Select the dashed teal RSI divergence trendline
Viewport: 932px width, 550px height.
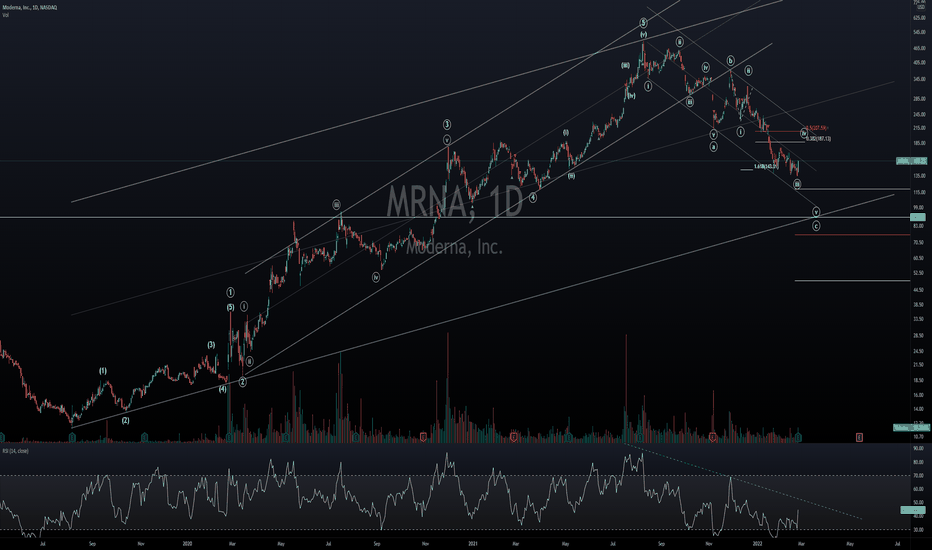click(x=743, y=482)
